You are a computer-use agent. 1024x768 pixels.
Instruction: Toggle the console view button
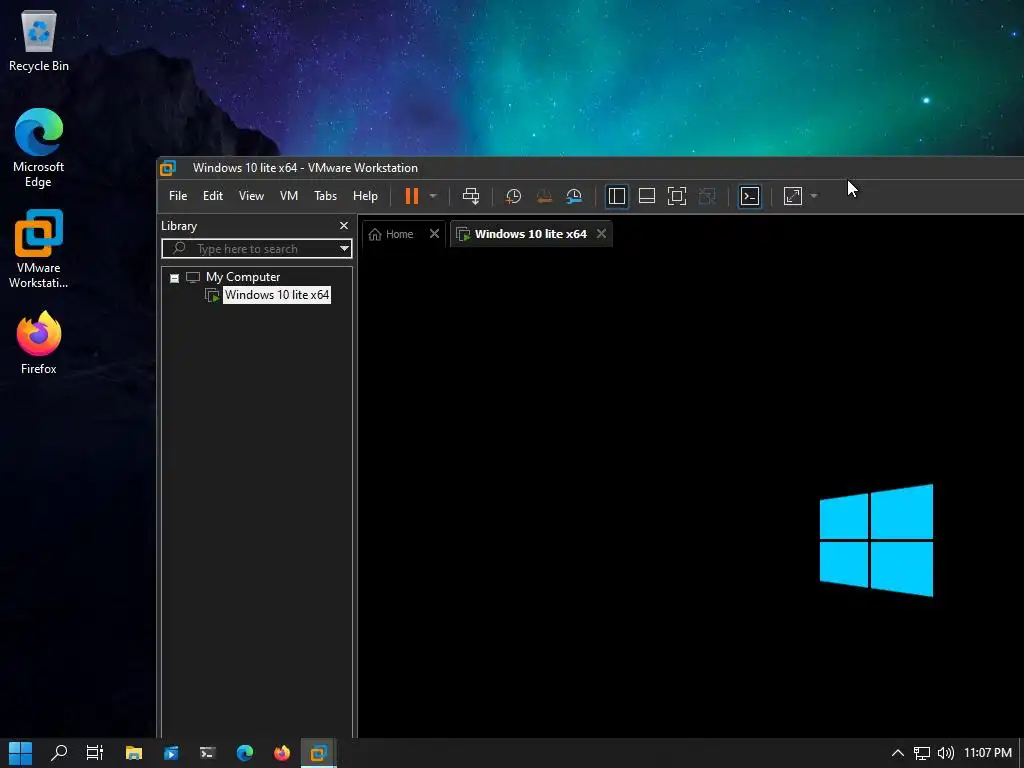click(750, 196)
